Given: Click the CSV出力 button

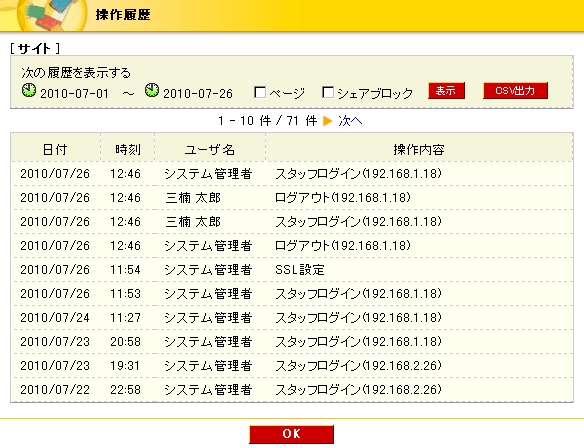Looking at the screenshot, I should pos(515,91).
